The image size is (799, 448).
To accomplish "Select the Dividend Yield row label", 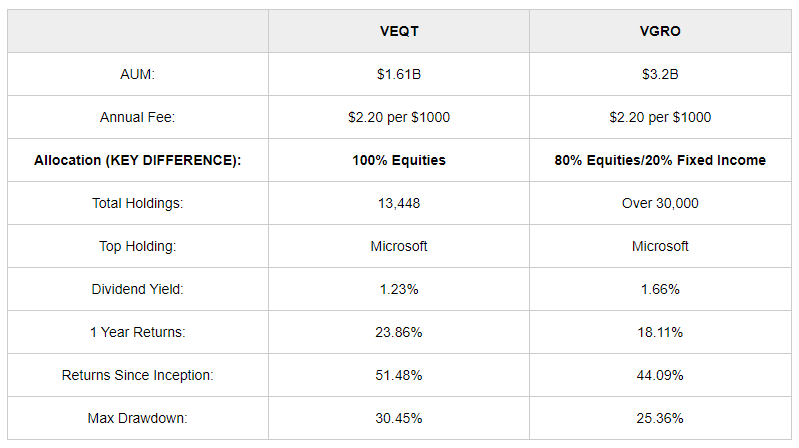I will pyautogui.click(x=138, y=289).
